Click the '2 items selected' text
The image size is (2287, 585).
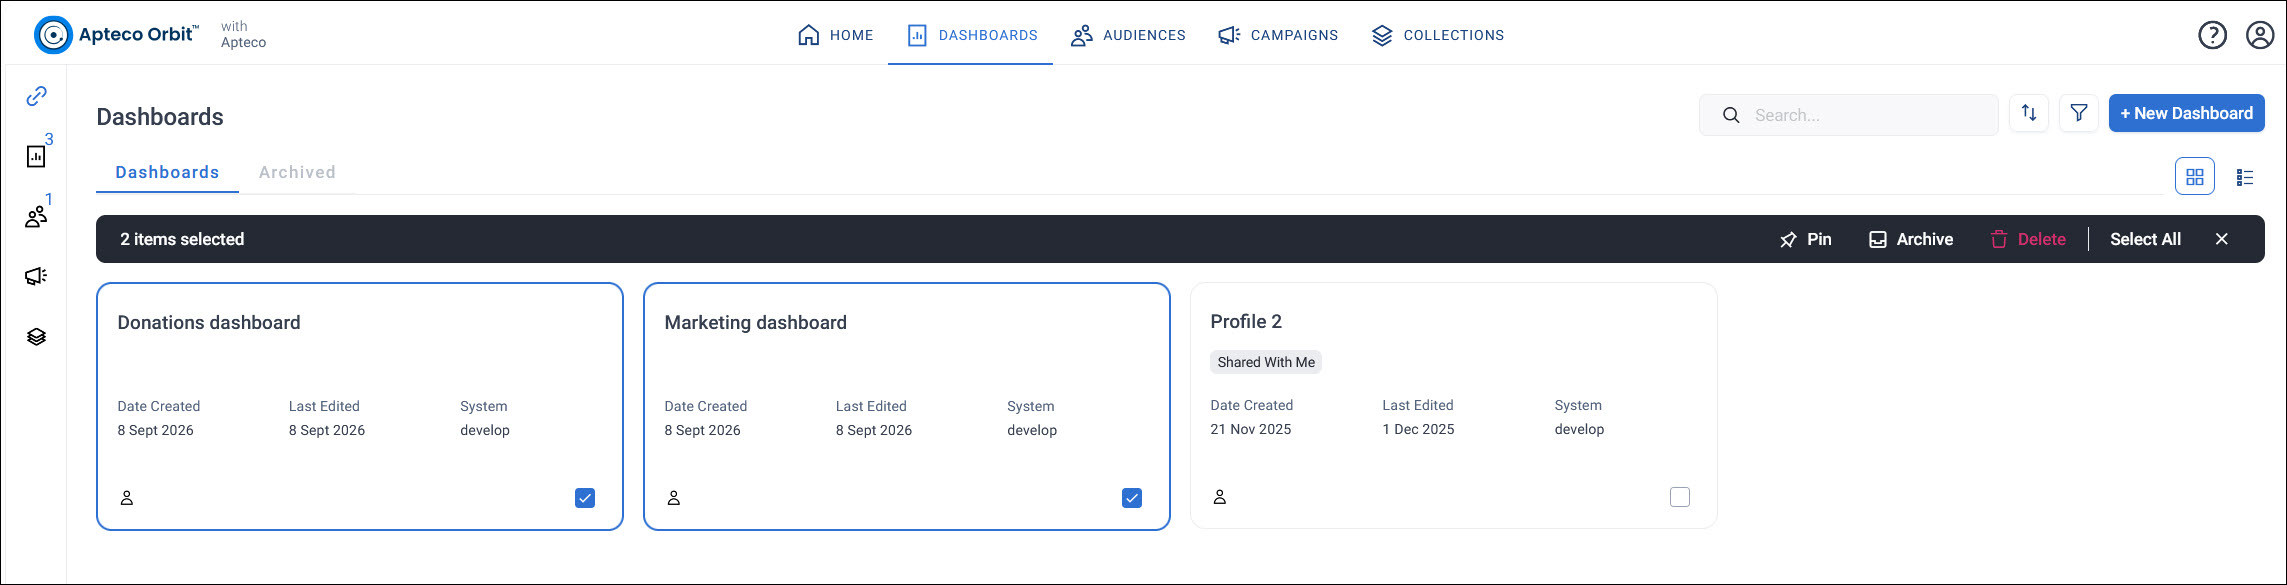point(182,239)
